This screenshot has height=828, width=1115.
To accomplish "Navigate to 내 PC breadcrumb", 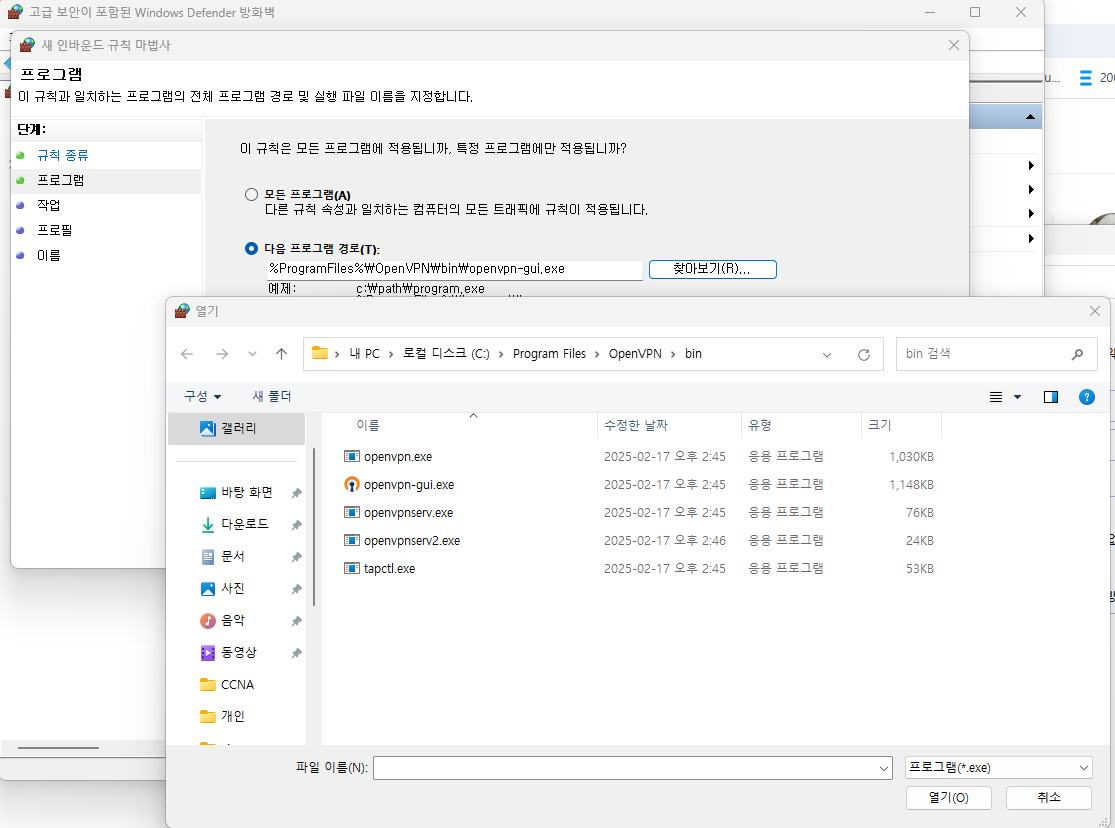I will [364, 354].
